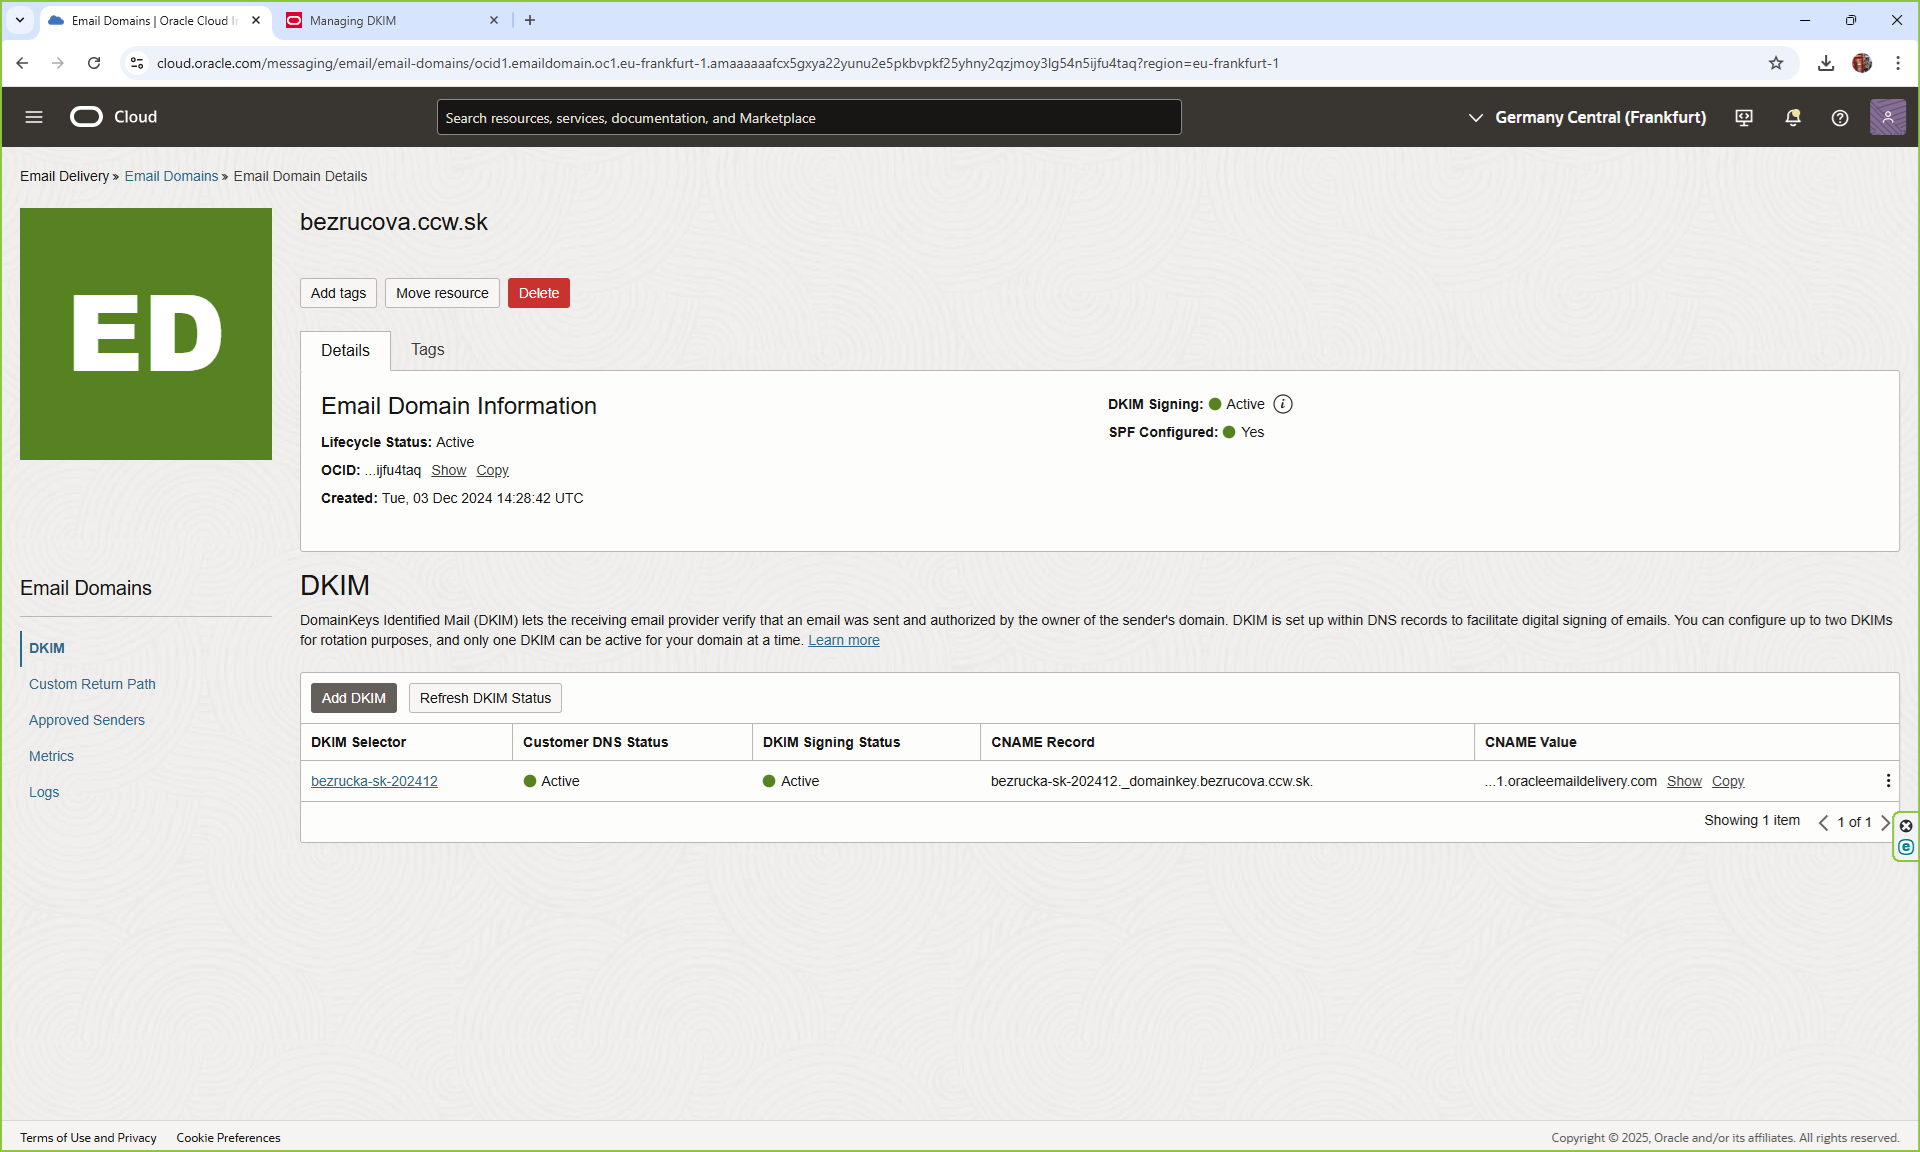Open the help question mark icon
The image size is (1920, 1152).
1840,117
